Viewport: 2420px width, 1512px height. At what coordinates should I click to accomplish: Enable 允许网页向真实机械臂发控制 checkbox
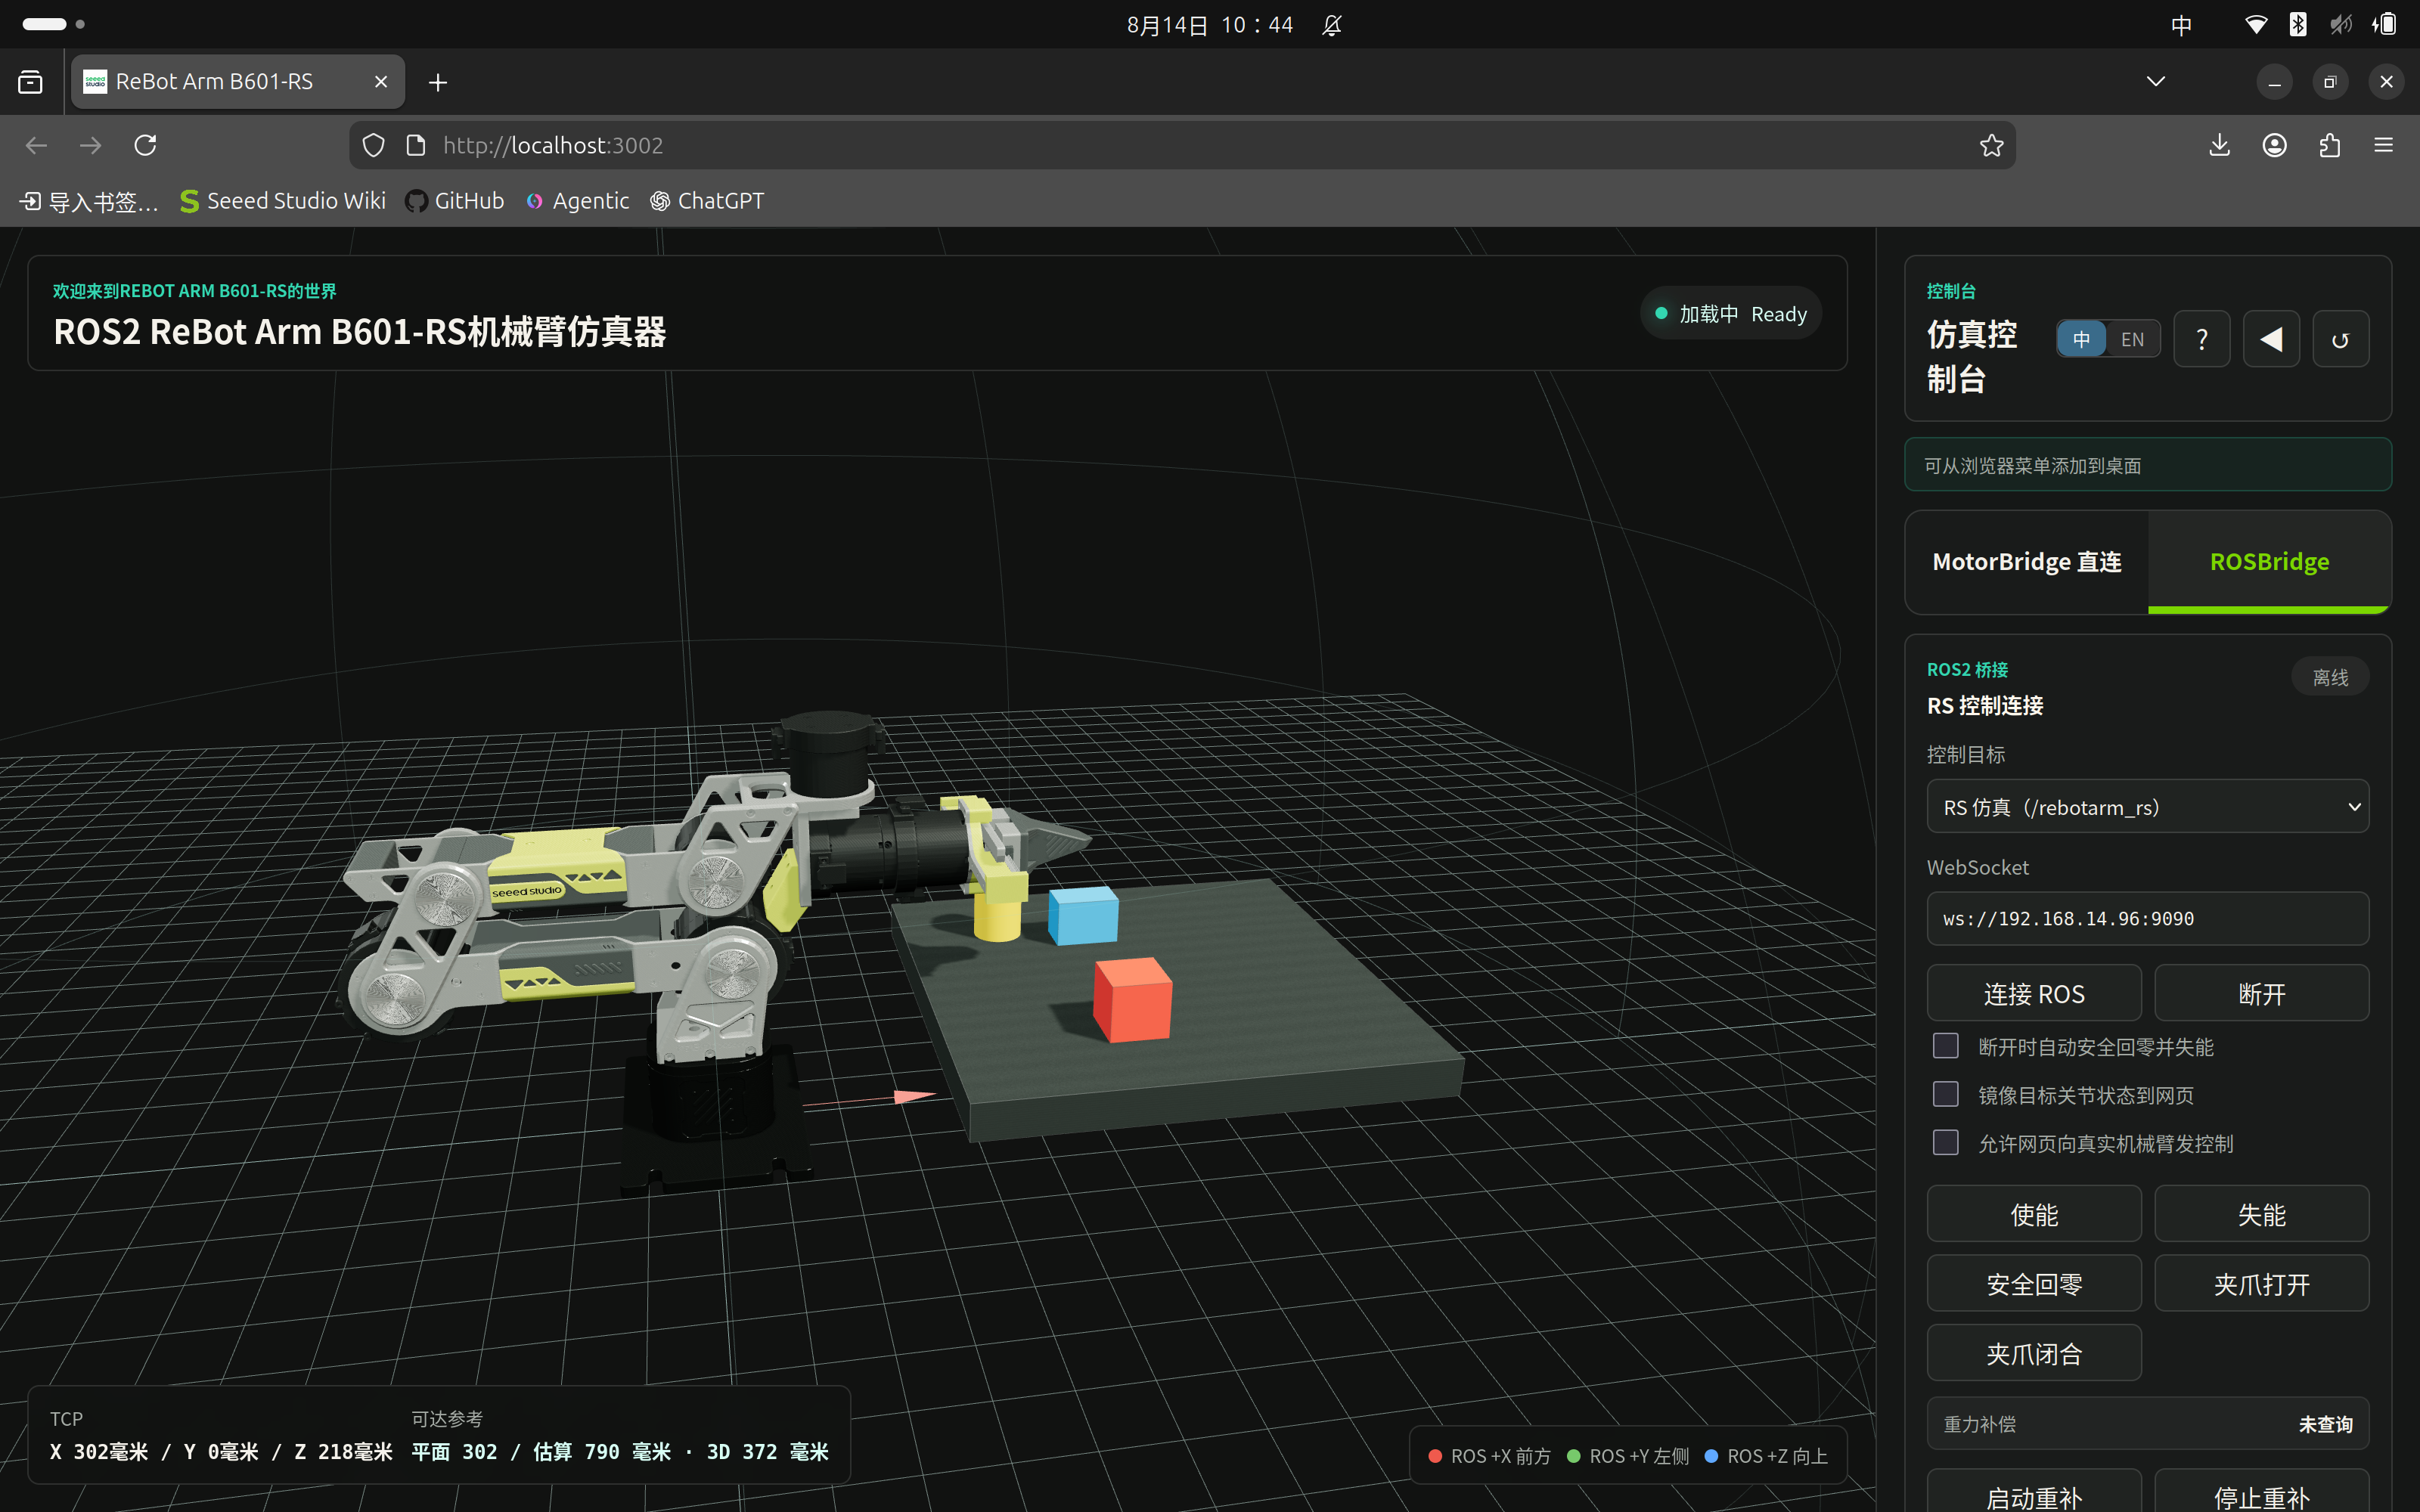1945,1142
